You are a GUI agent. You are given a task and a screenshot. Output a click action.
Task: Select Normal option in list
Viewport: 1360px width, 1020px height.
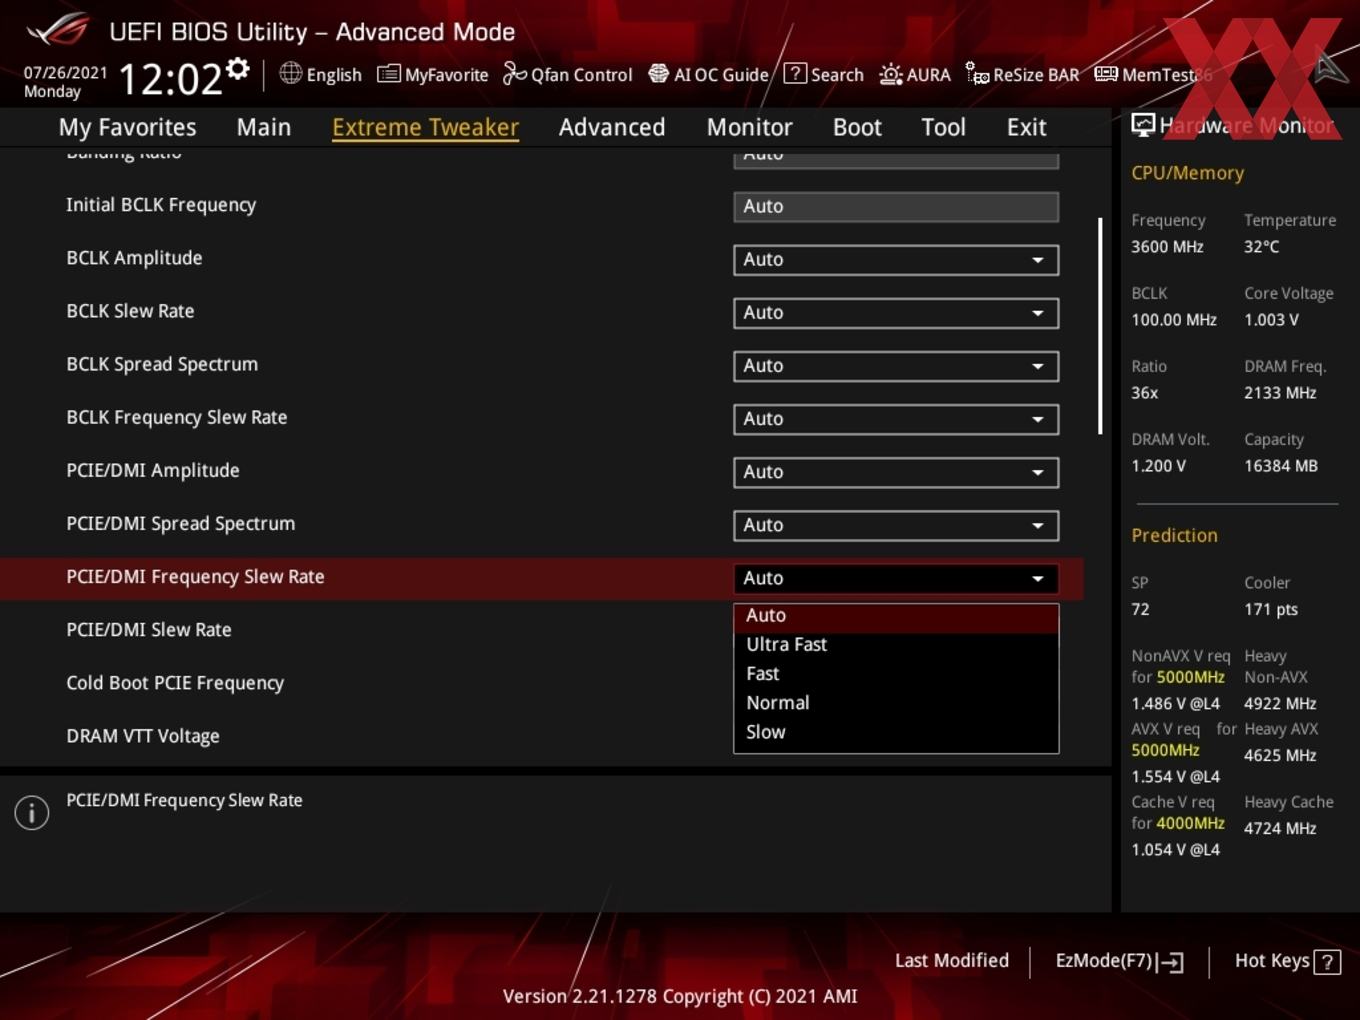click(896, 703)
